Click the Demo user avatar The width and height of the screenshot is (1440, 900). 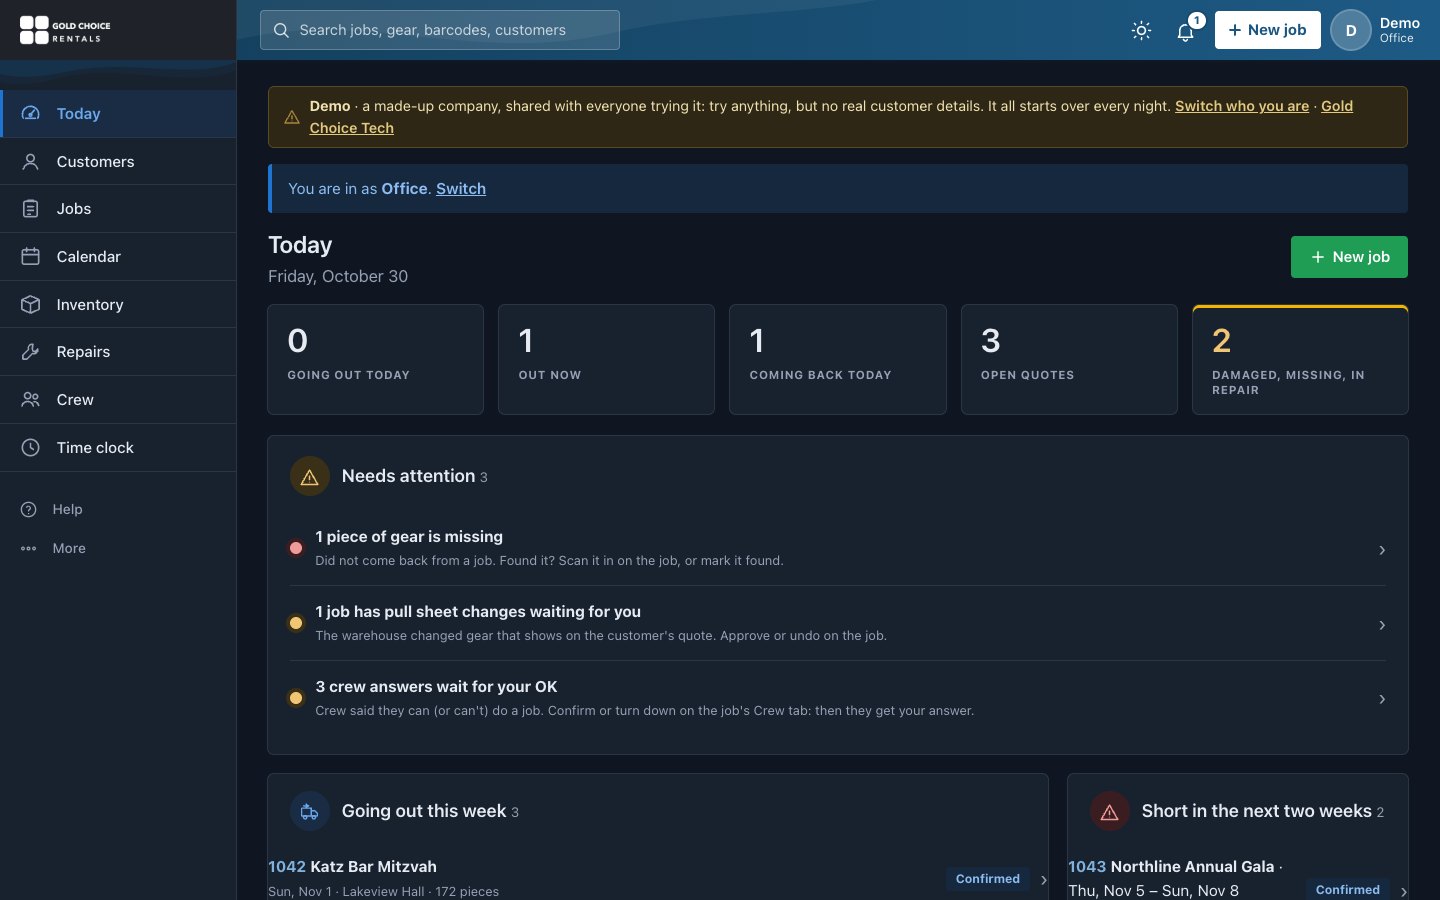coord(1351,30)
